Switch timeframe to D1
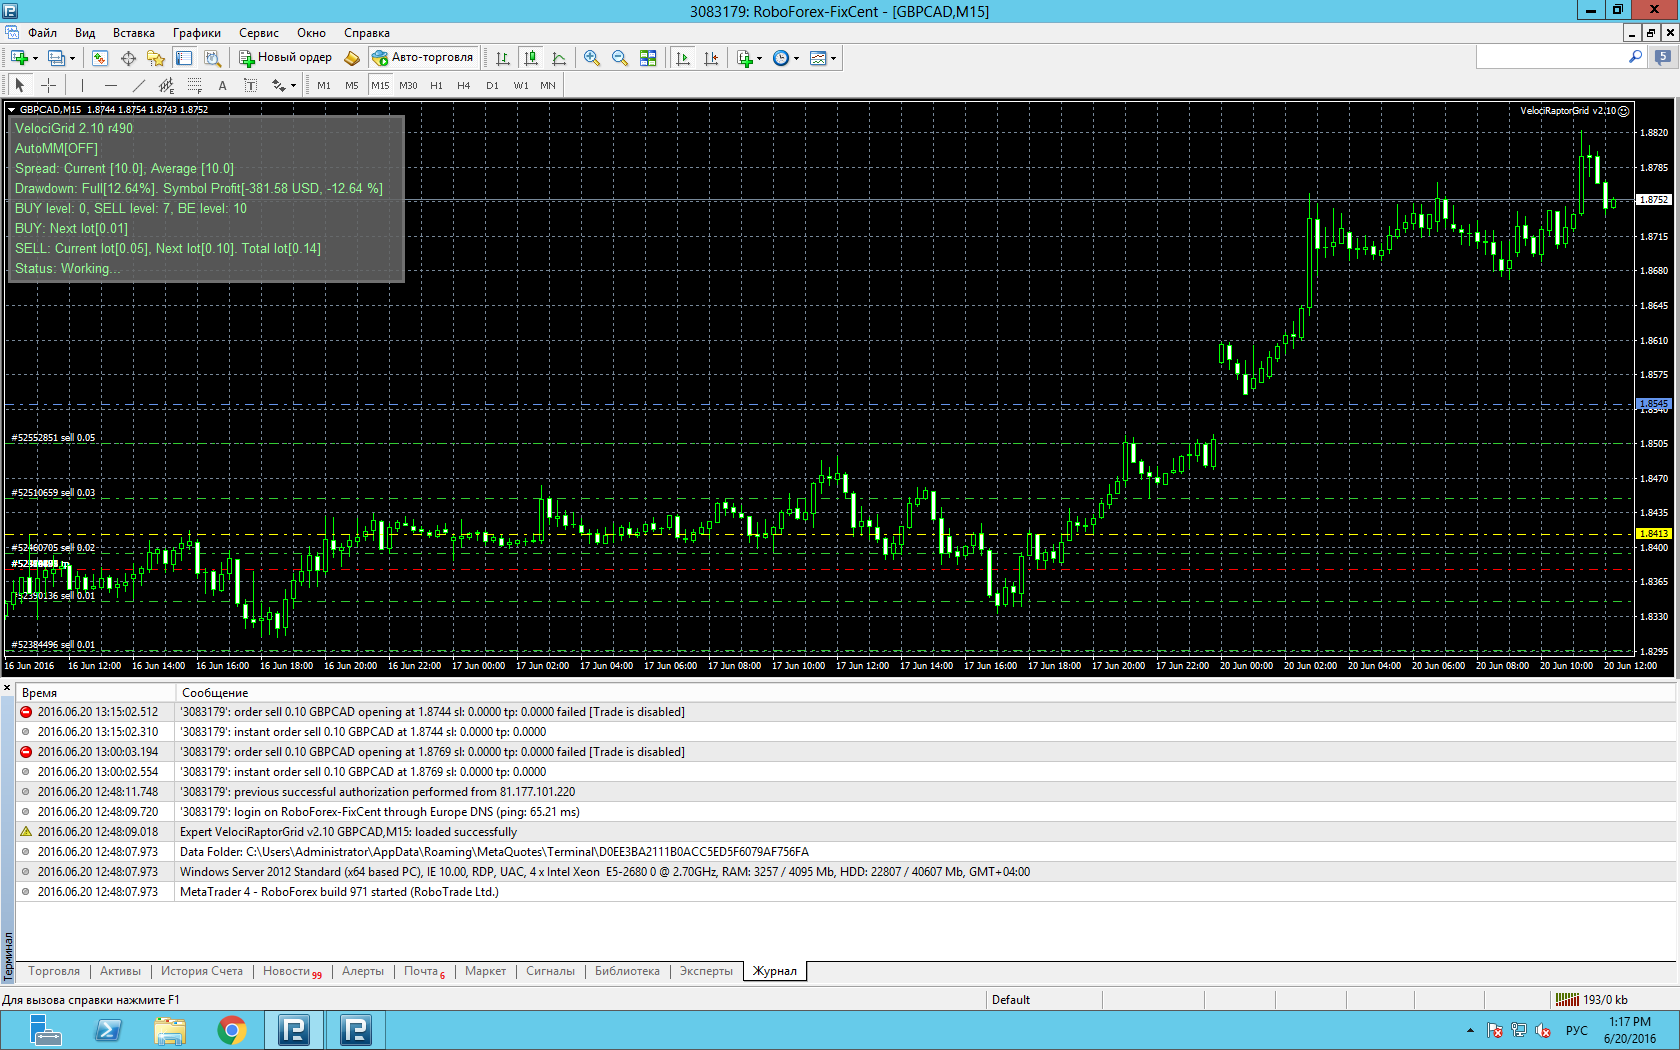 (492, 85)
